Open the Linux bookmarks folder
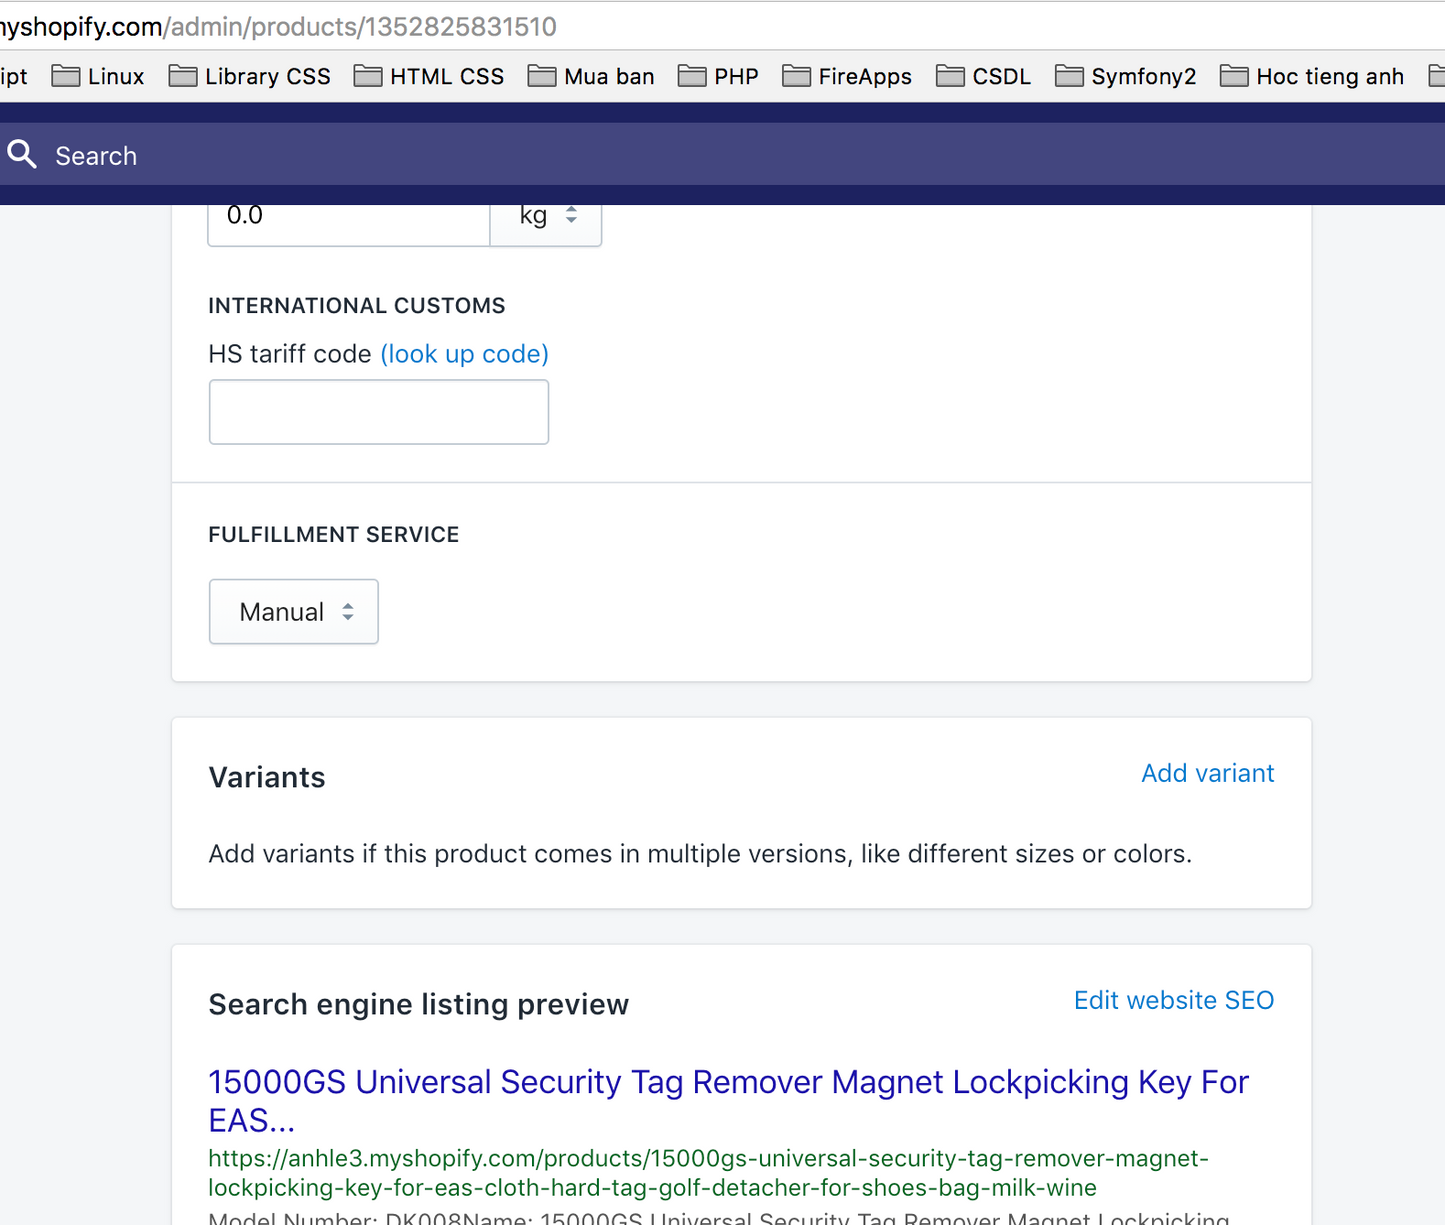Screen dimensions: 1445x1225 [x=98, y=77]
